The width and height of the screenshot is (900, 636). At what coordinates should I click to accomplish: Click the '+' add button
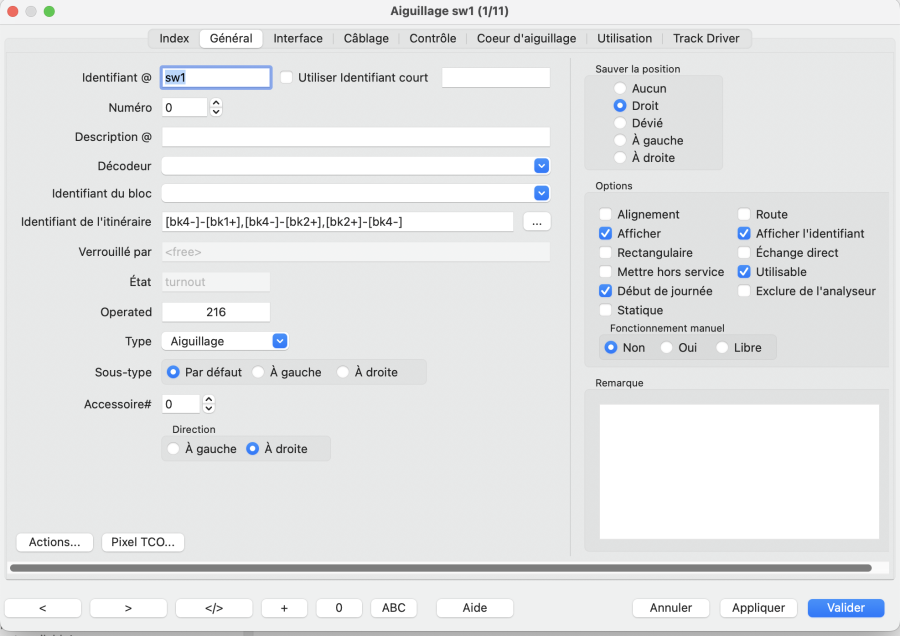(x=284, y=608)
